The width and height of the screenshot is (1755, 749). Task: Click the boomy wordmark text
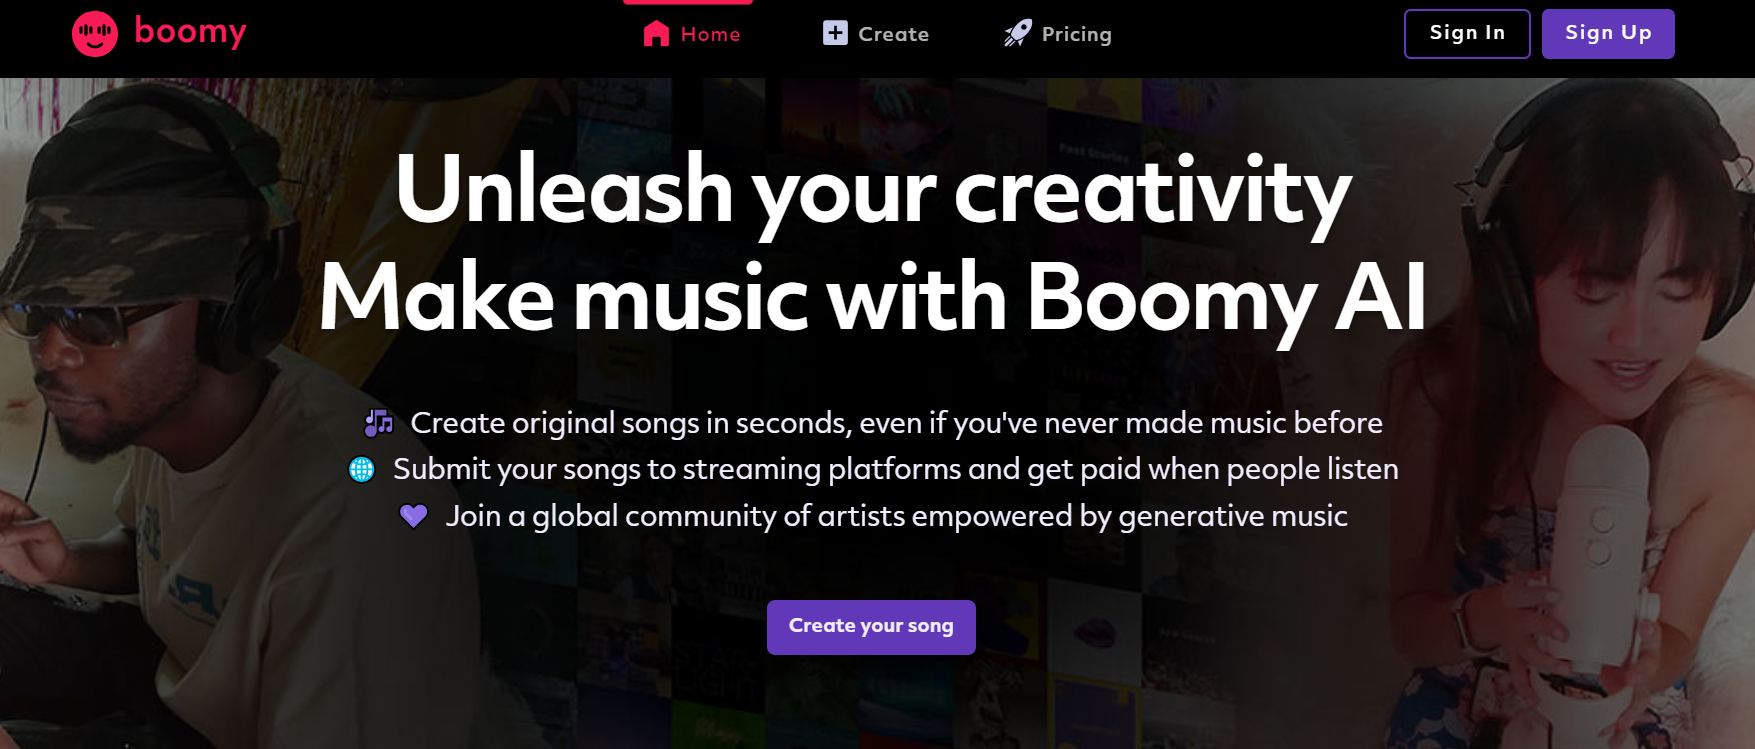[190, 32]
